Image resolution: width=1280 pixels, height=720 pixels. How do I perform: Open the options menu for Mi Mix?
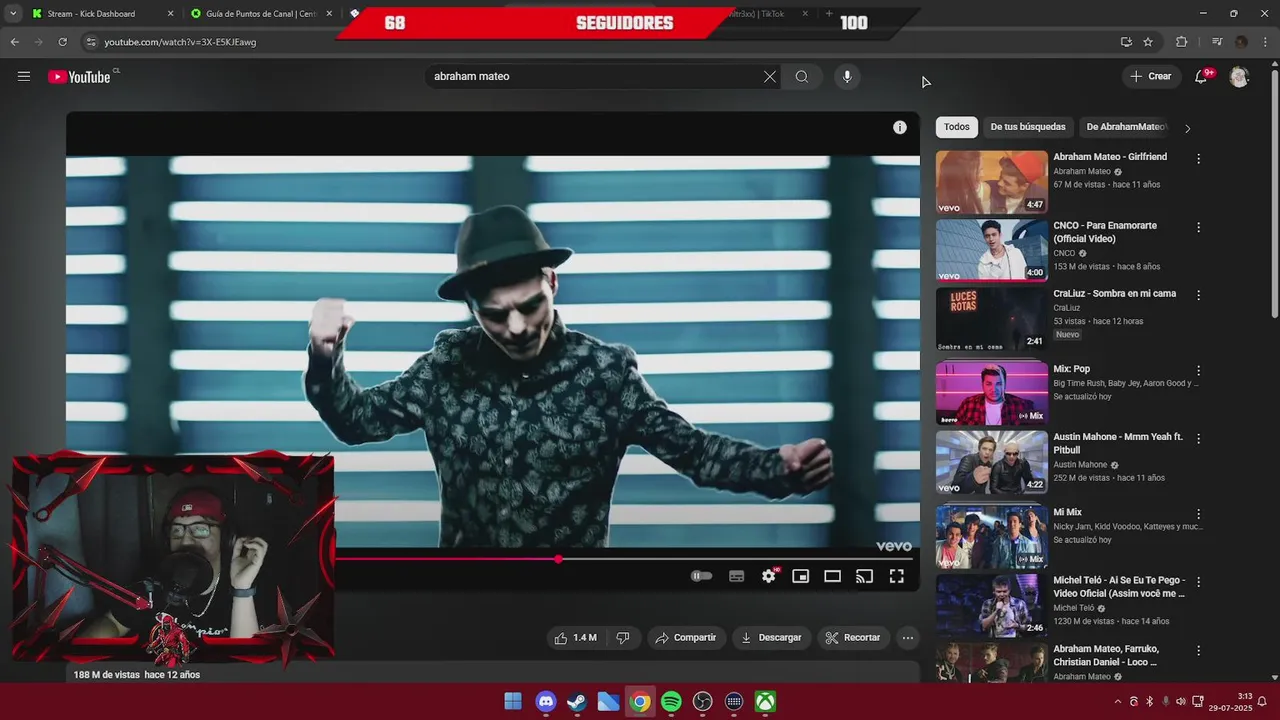coord(1198,514)
